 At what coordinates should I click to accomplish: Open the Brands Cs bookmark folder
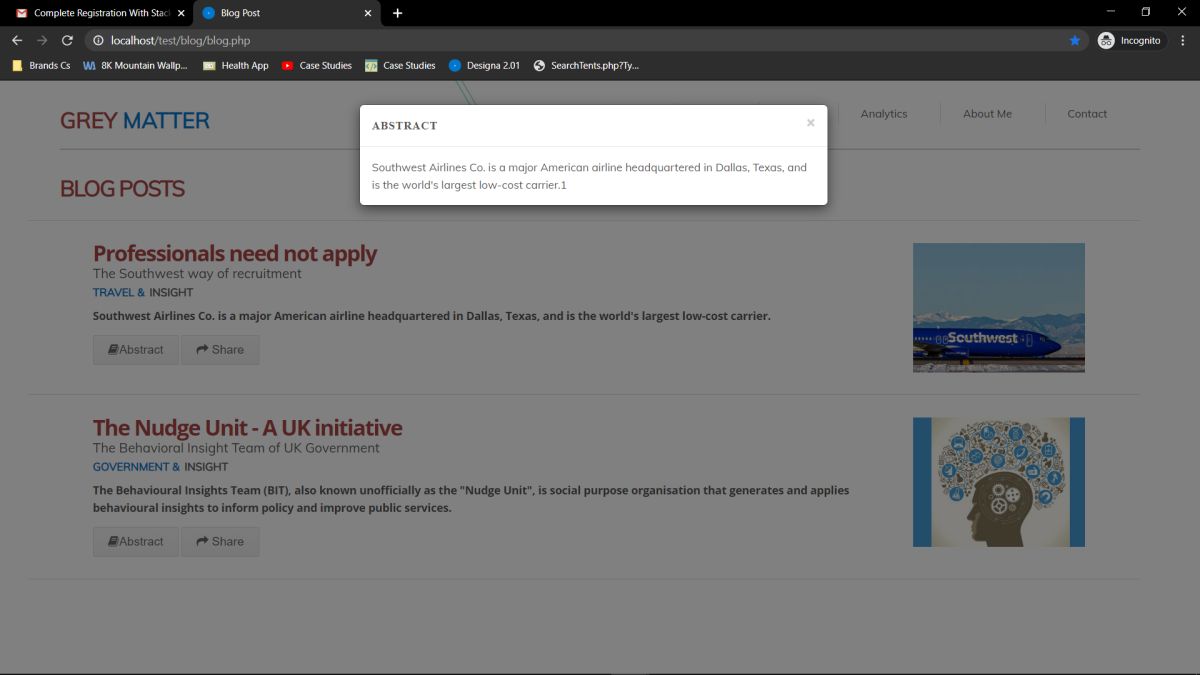click(x=41, y=65)
